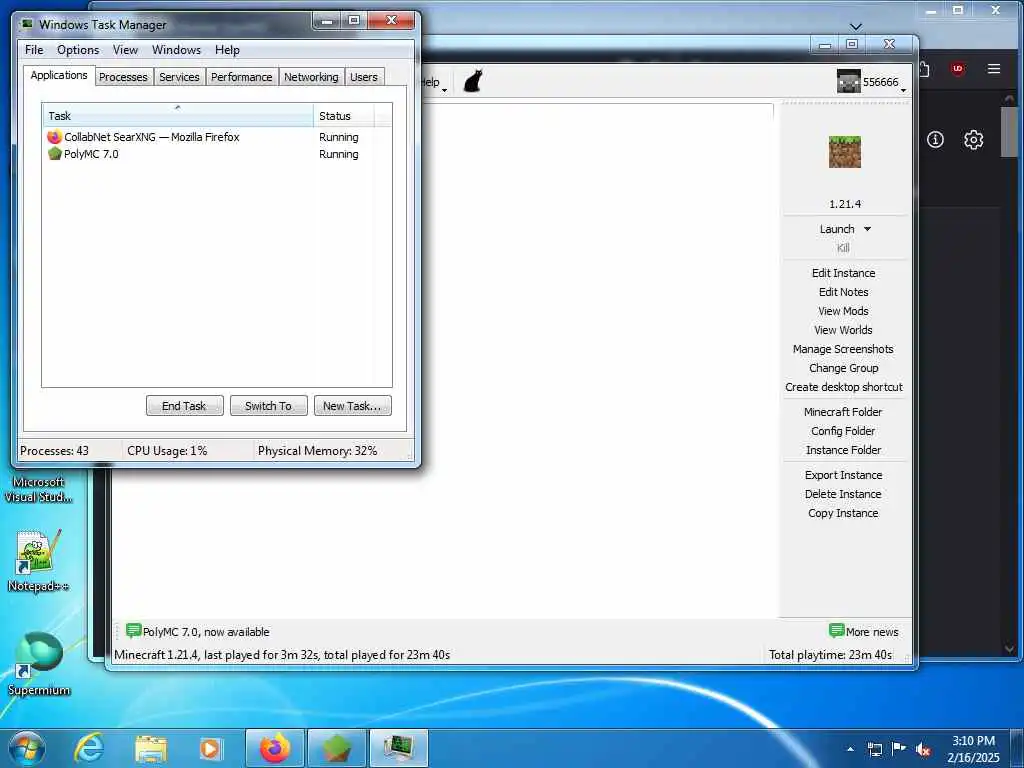Show hidden tray icons arrow
The height and width of the screenshot is (768, 1024).
coord(850,750)
